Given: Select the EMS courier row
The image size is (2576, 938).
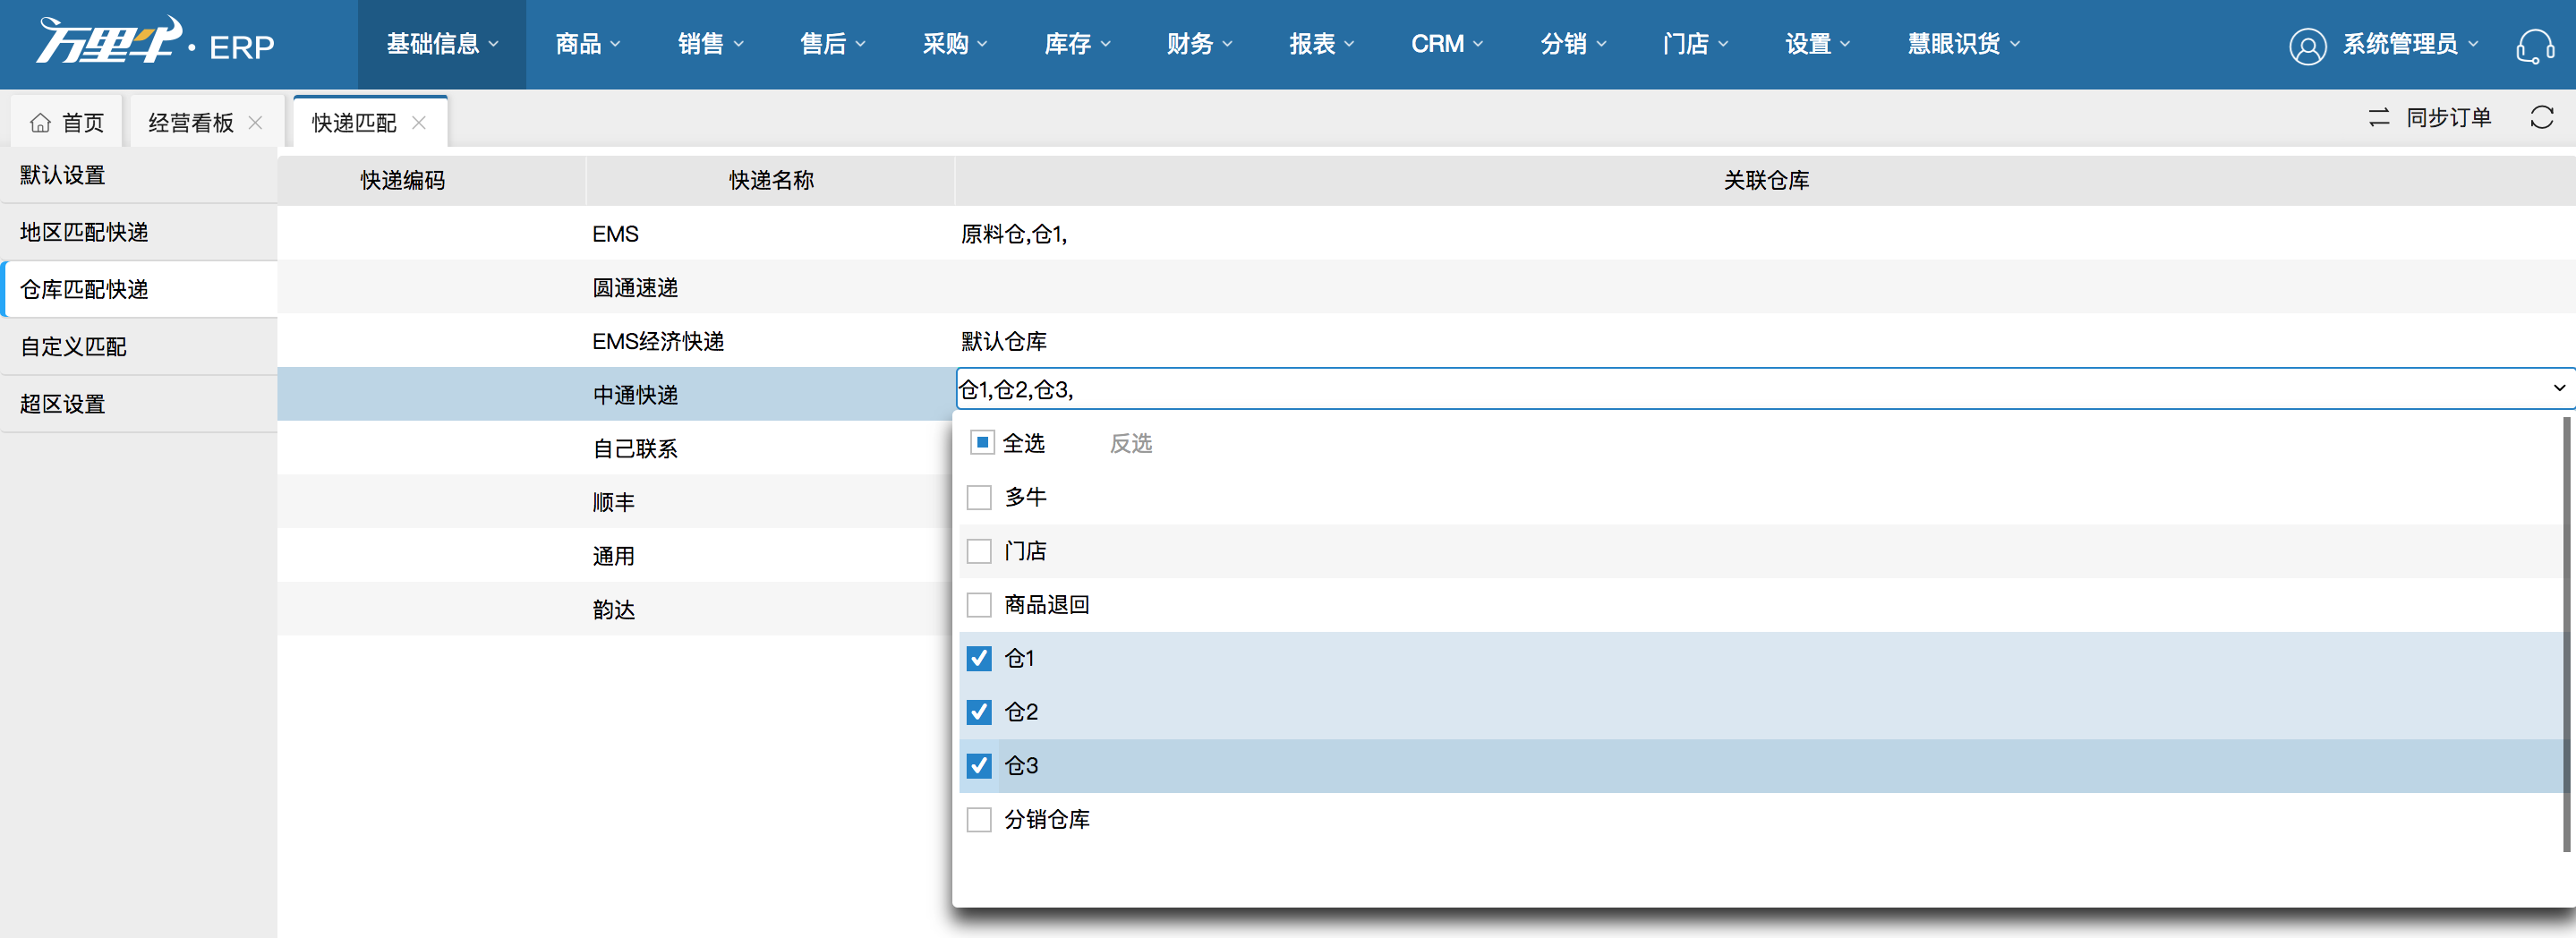Looking at the screenshot, I should 1426,233.
